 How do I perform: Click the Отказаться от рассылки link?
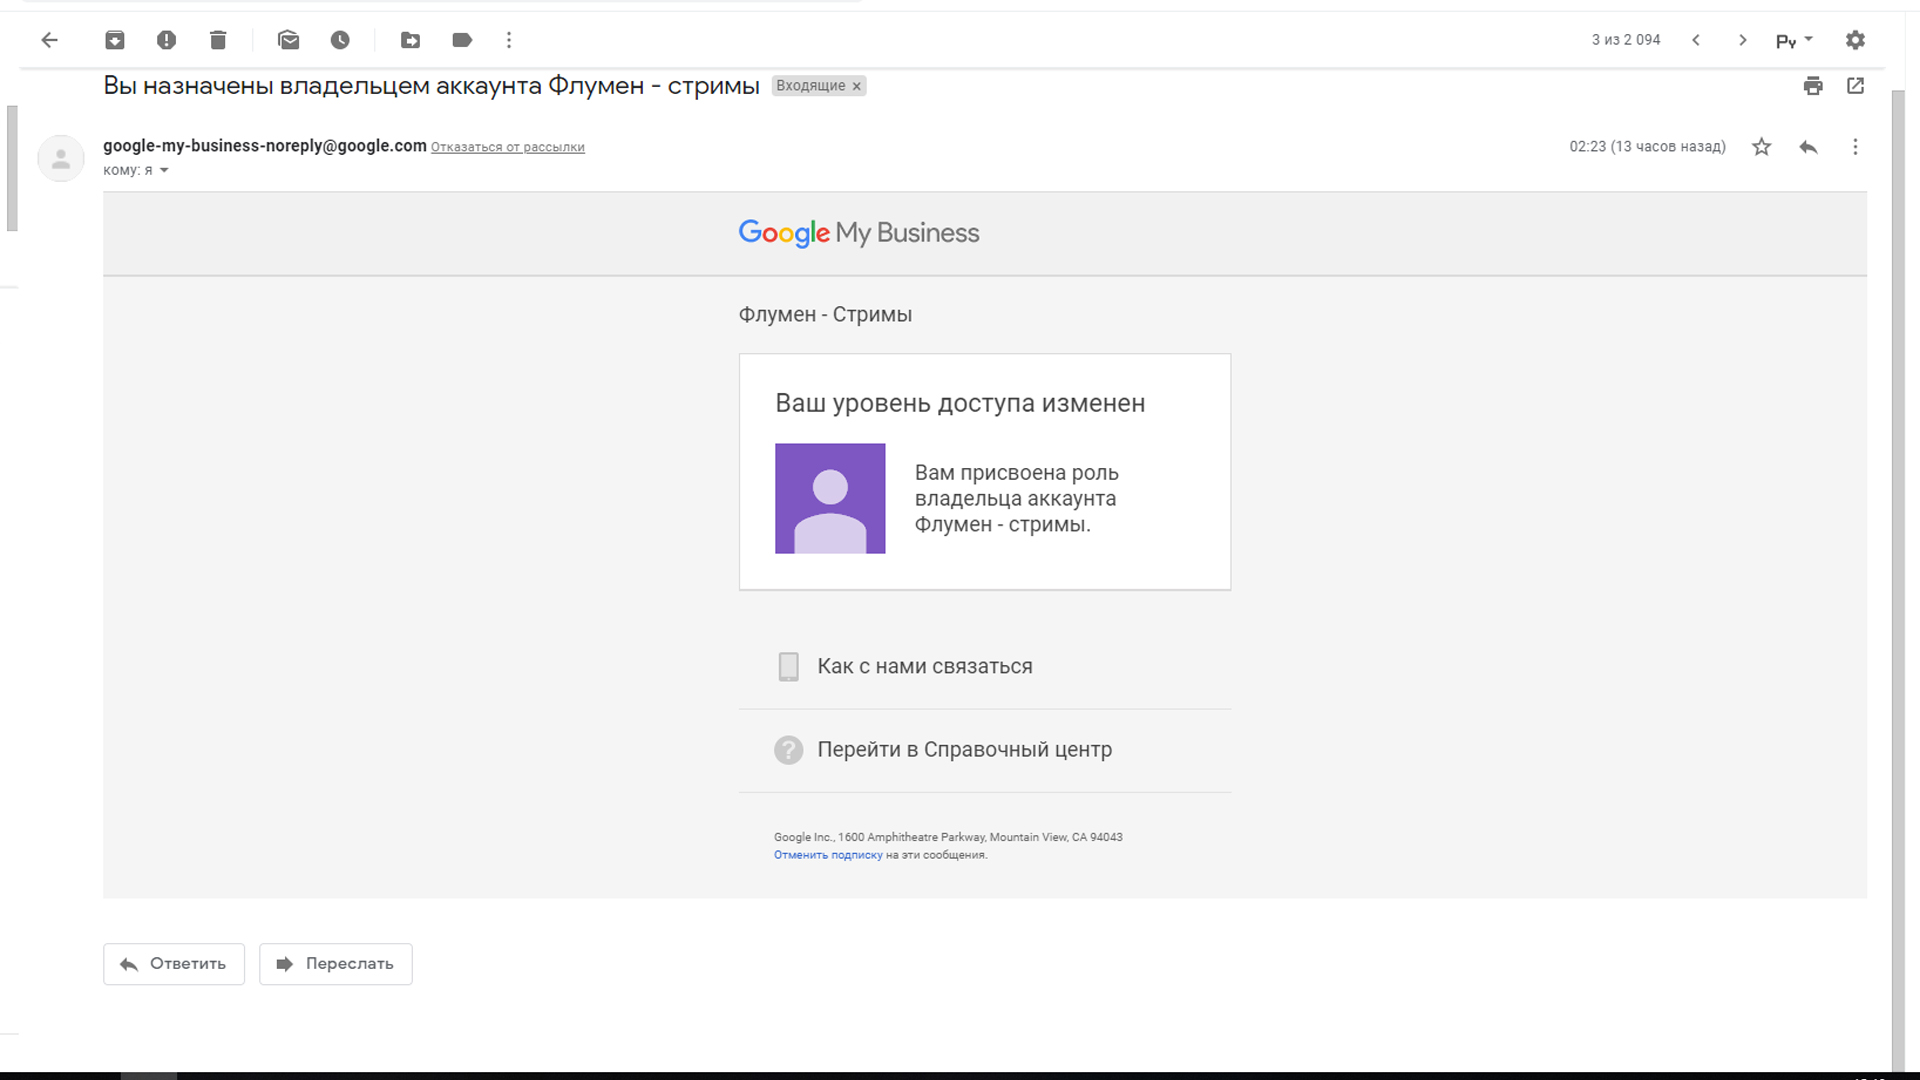pyautogui.click(x=508, y=147)
